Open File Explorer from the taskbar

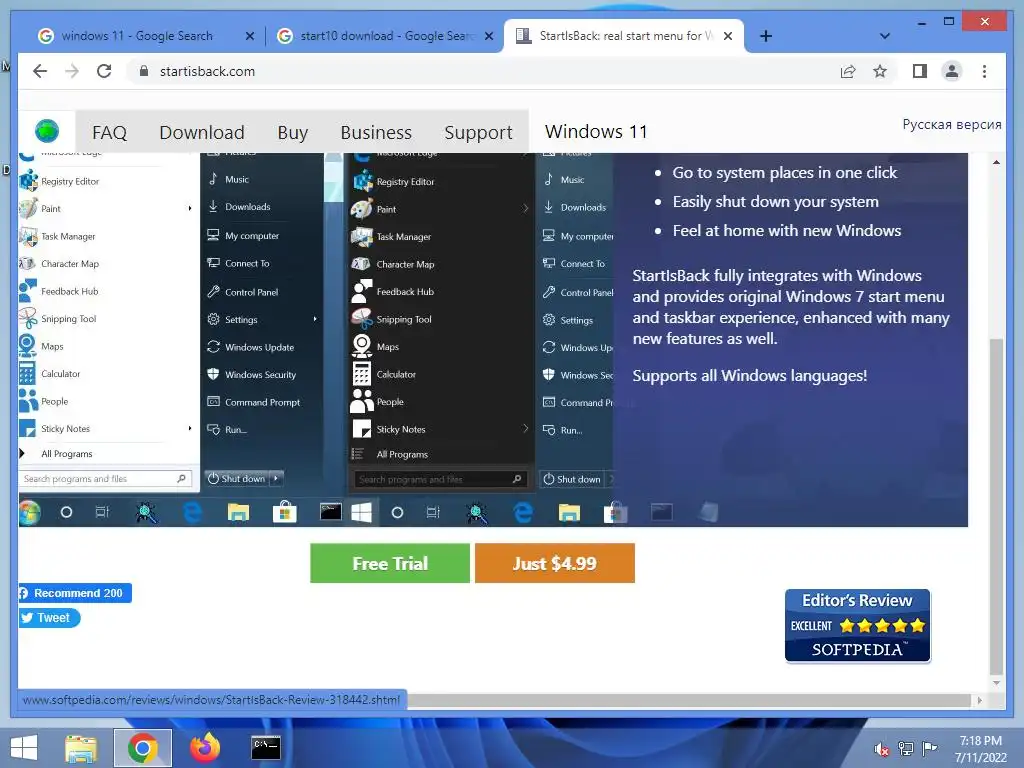pyautogui.click(x=81, y=748)
